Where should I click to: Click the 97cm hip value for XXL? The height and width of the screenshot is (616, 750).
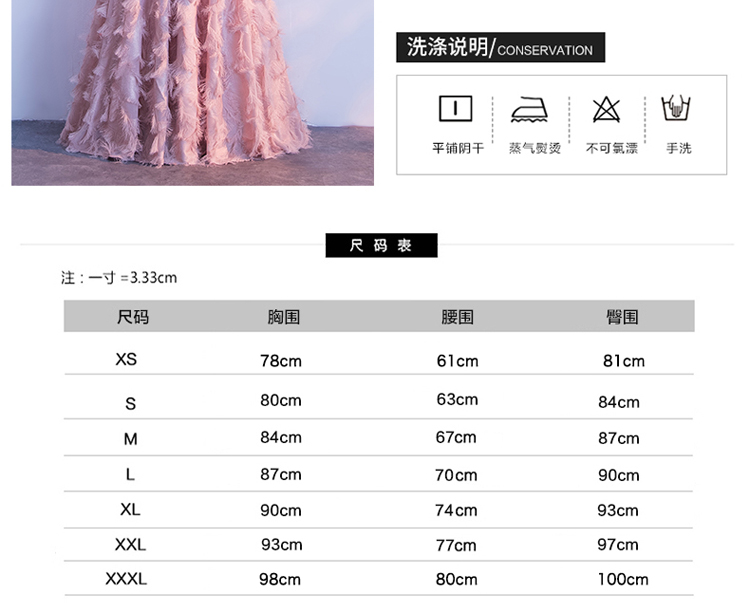point(618,544)
